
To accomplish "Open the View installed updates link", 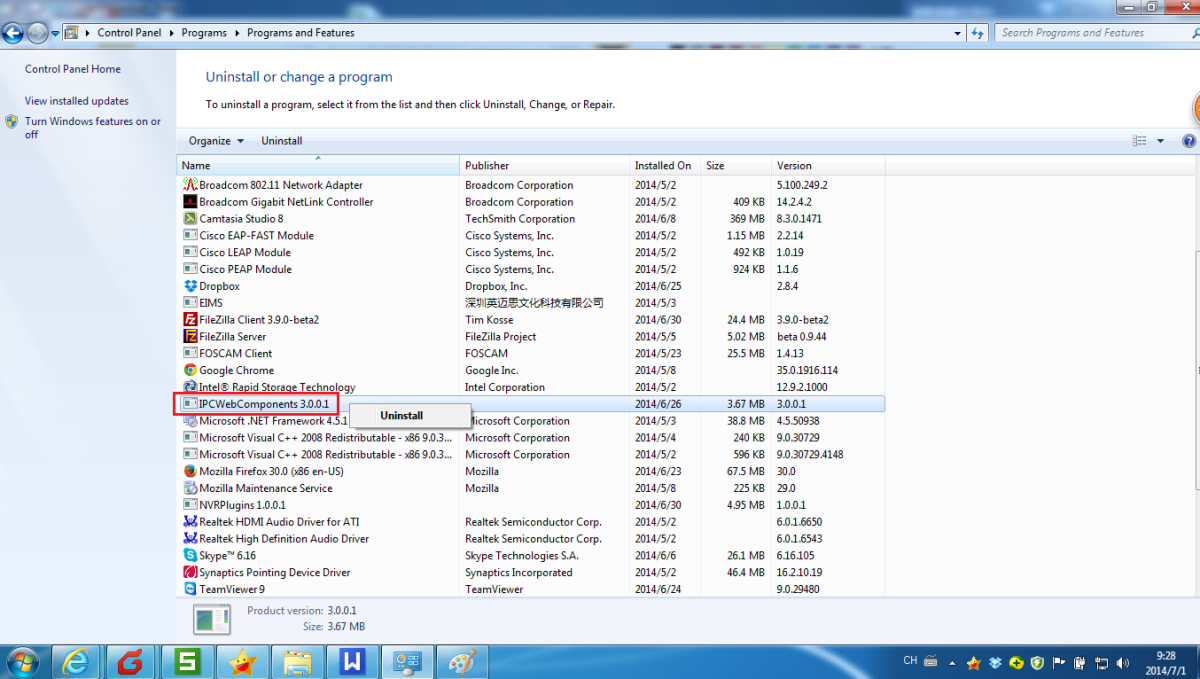I will click(x=77, y=101).
